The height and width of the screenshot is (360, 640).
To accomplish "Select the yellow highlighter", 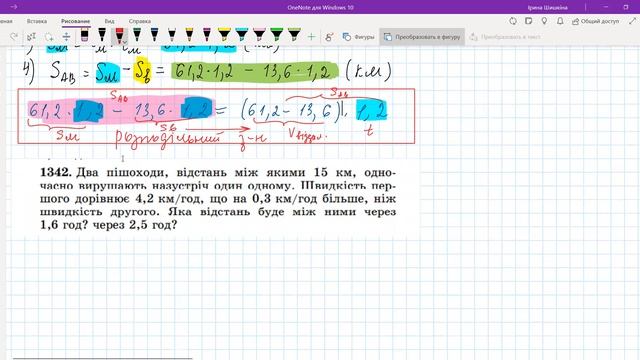I will [x=224, y=36].
